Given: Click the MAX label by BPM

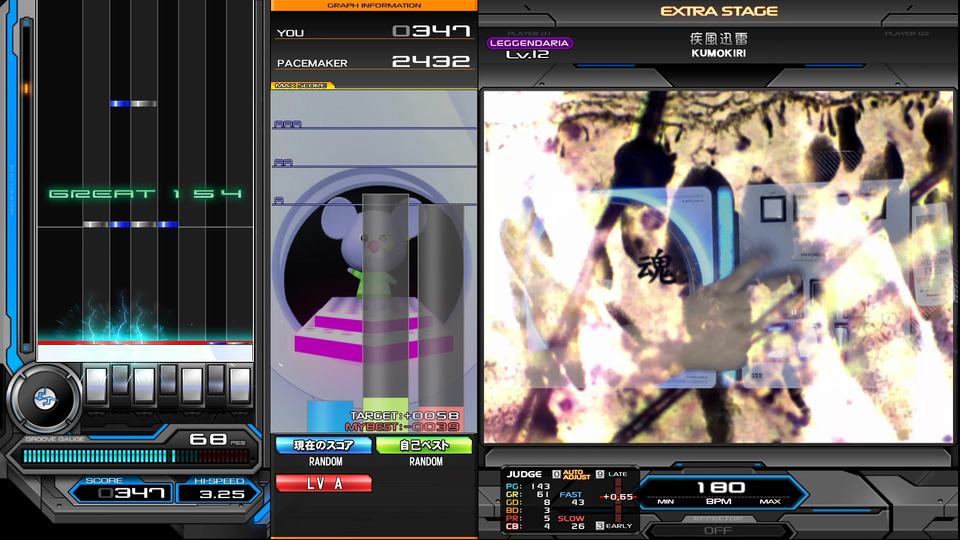Looking at the screenshot, I should coord(770,501).
